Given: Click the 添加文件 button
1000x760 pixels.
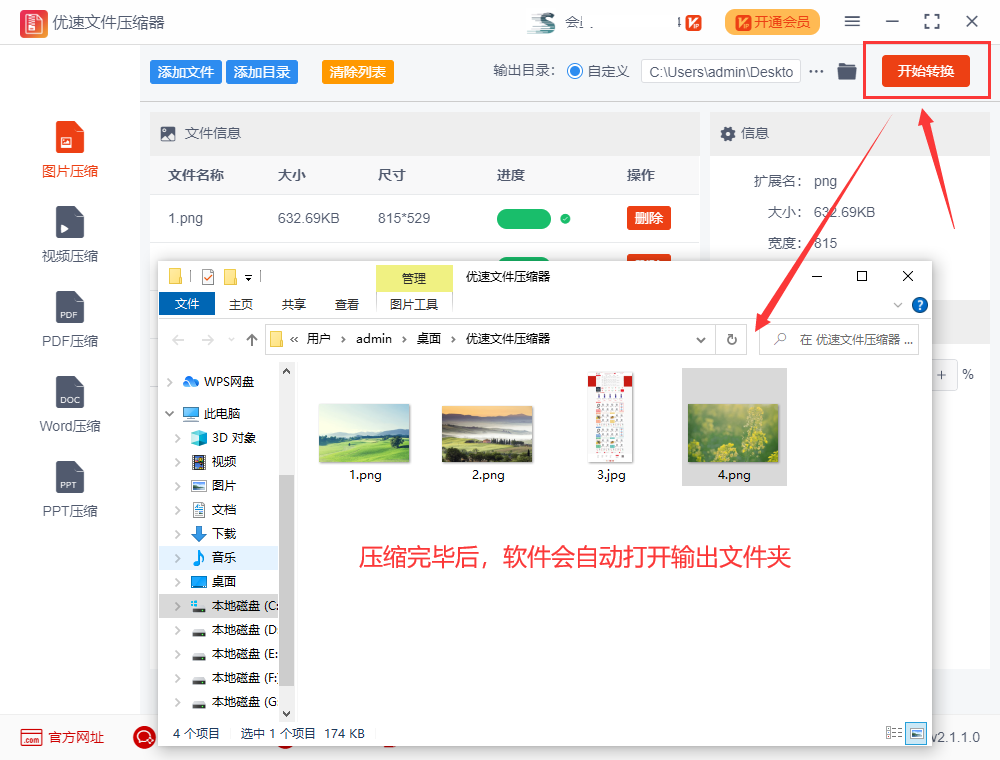Looking at the screenshot, I should point(186,72).
